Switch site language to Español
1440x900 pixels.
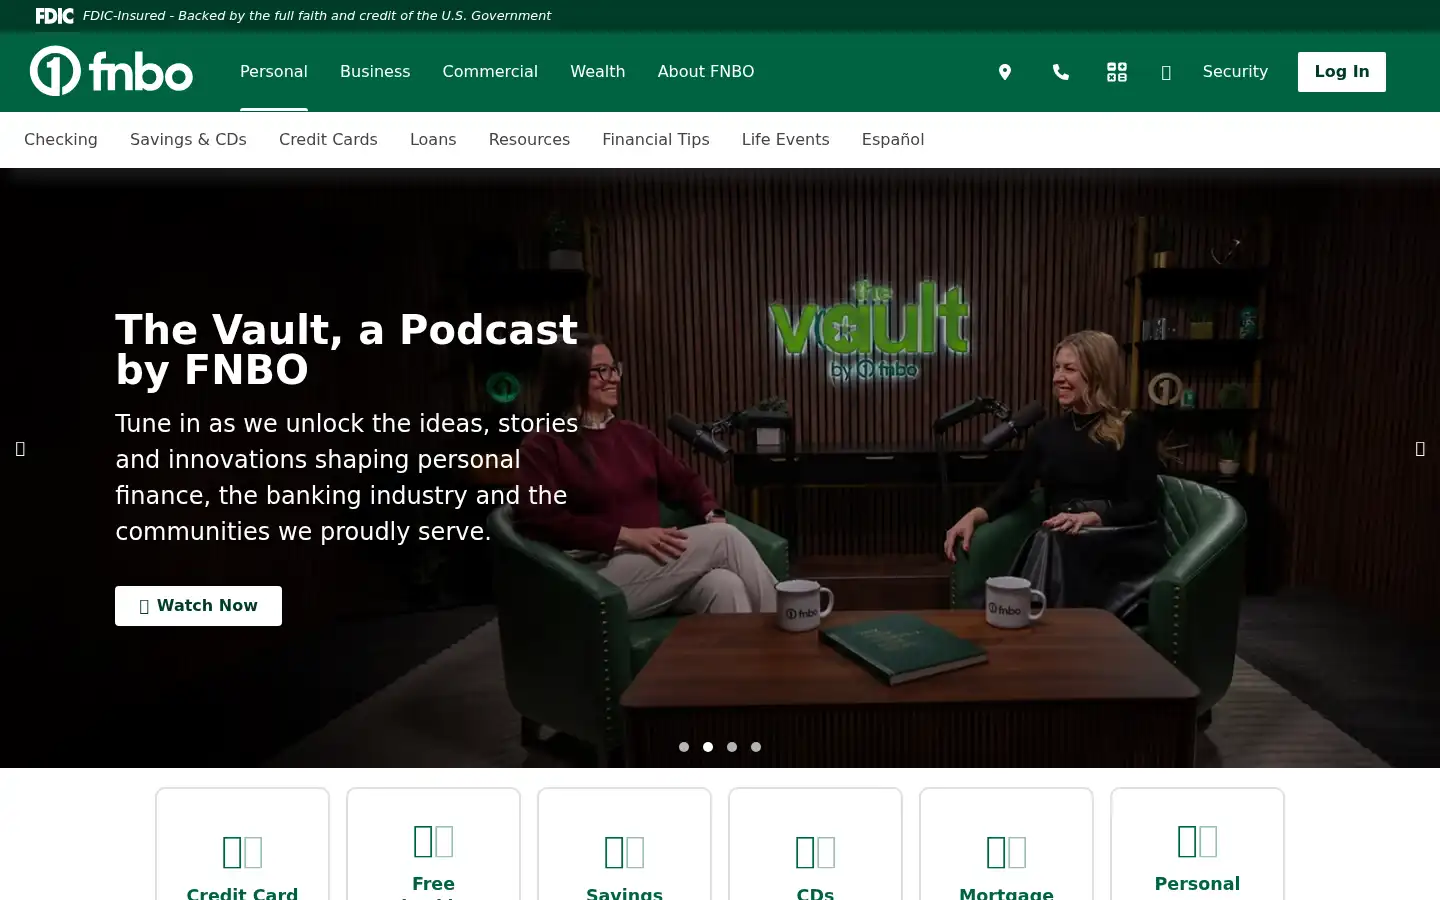(893, 140)
